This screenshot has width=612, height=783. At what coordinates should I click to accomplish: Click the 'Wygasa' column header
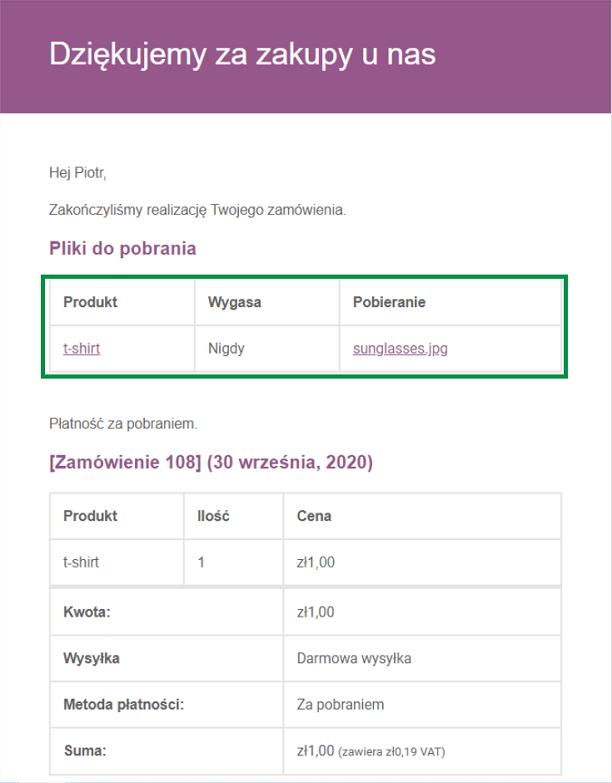[235, 302]
